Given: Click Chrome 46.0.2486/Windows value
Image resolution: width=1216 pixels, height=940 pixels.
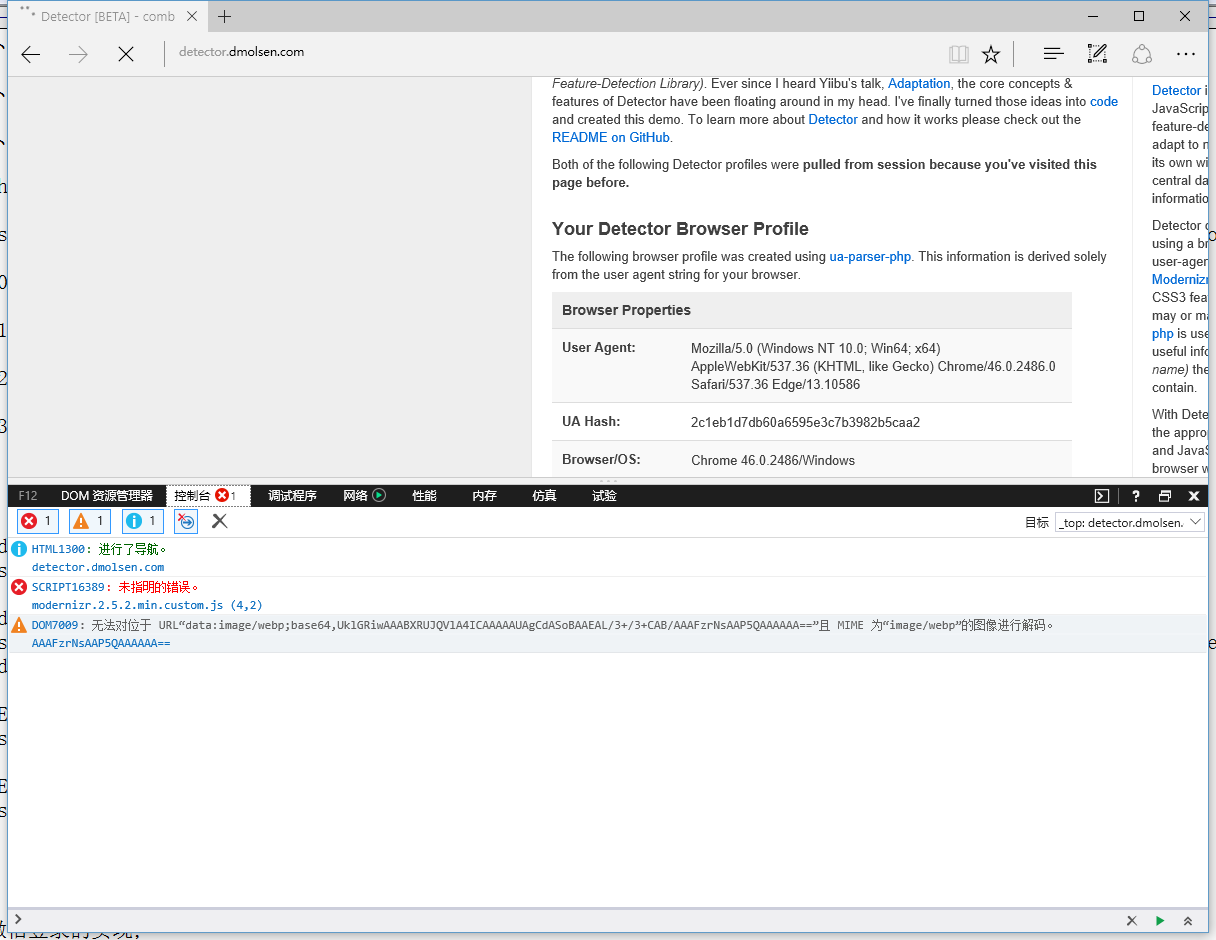Looking at the screenshot, I should coord(773,460).
